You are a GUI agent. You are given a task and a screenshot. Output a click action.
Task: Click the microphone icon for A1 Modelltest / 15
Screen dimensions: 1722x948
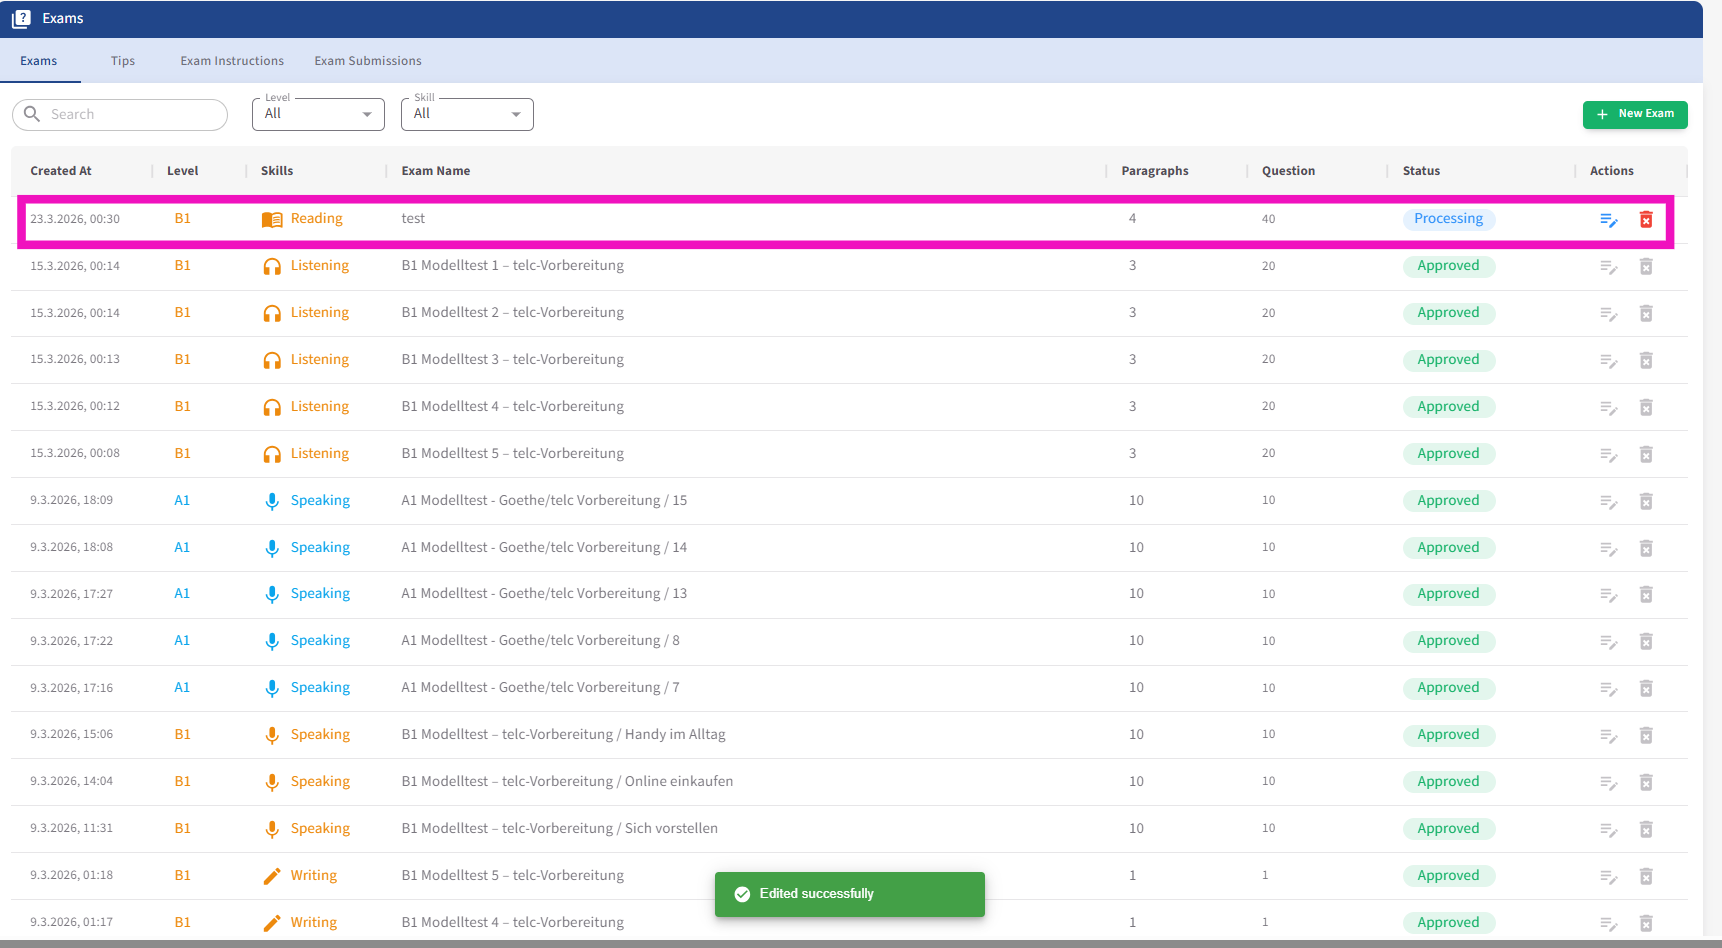pyautogui.click(x=272, y=501)
